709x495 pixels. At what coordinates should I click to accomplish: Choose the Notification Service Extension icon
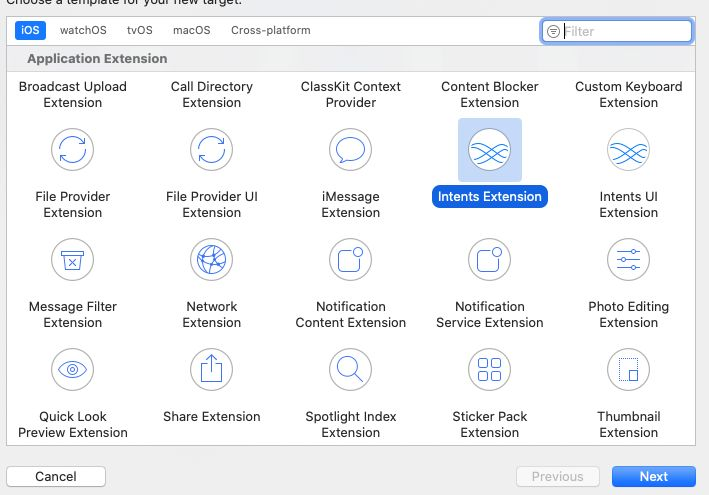point(490,259)
